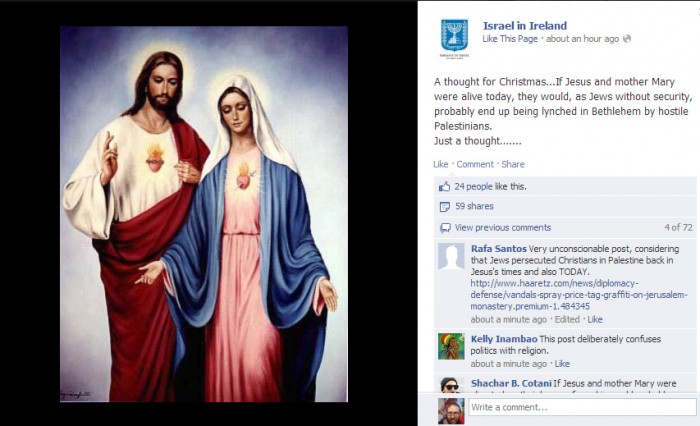Click the Write a comment field
This screenshot has height=426, width=700.
582,407
